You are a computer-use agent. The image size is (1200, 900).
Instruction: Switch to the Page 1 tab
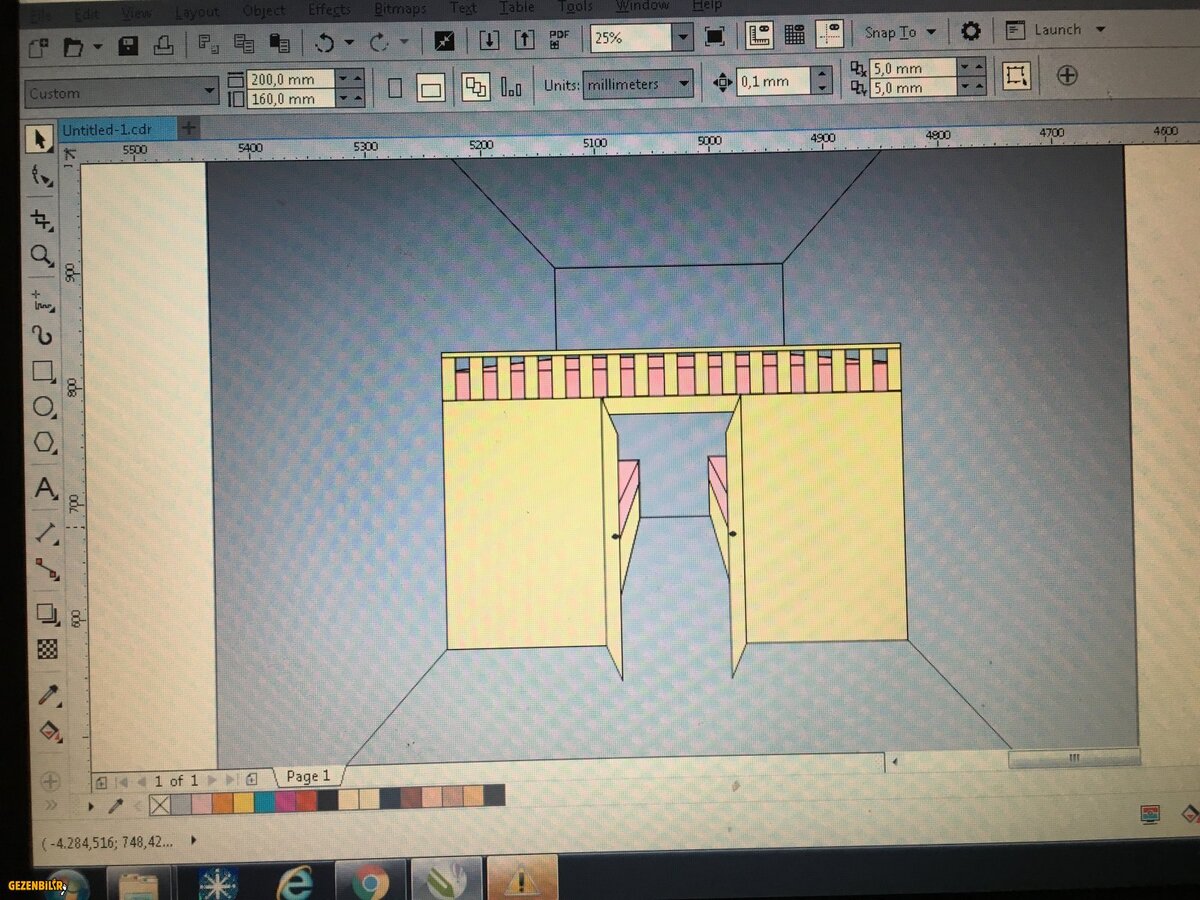(308, 776)
